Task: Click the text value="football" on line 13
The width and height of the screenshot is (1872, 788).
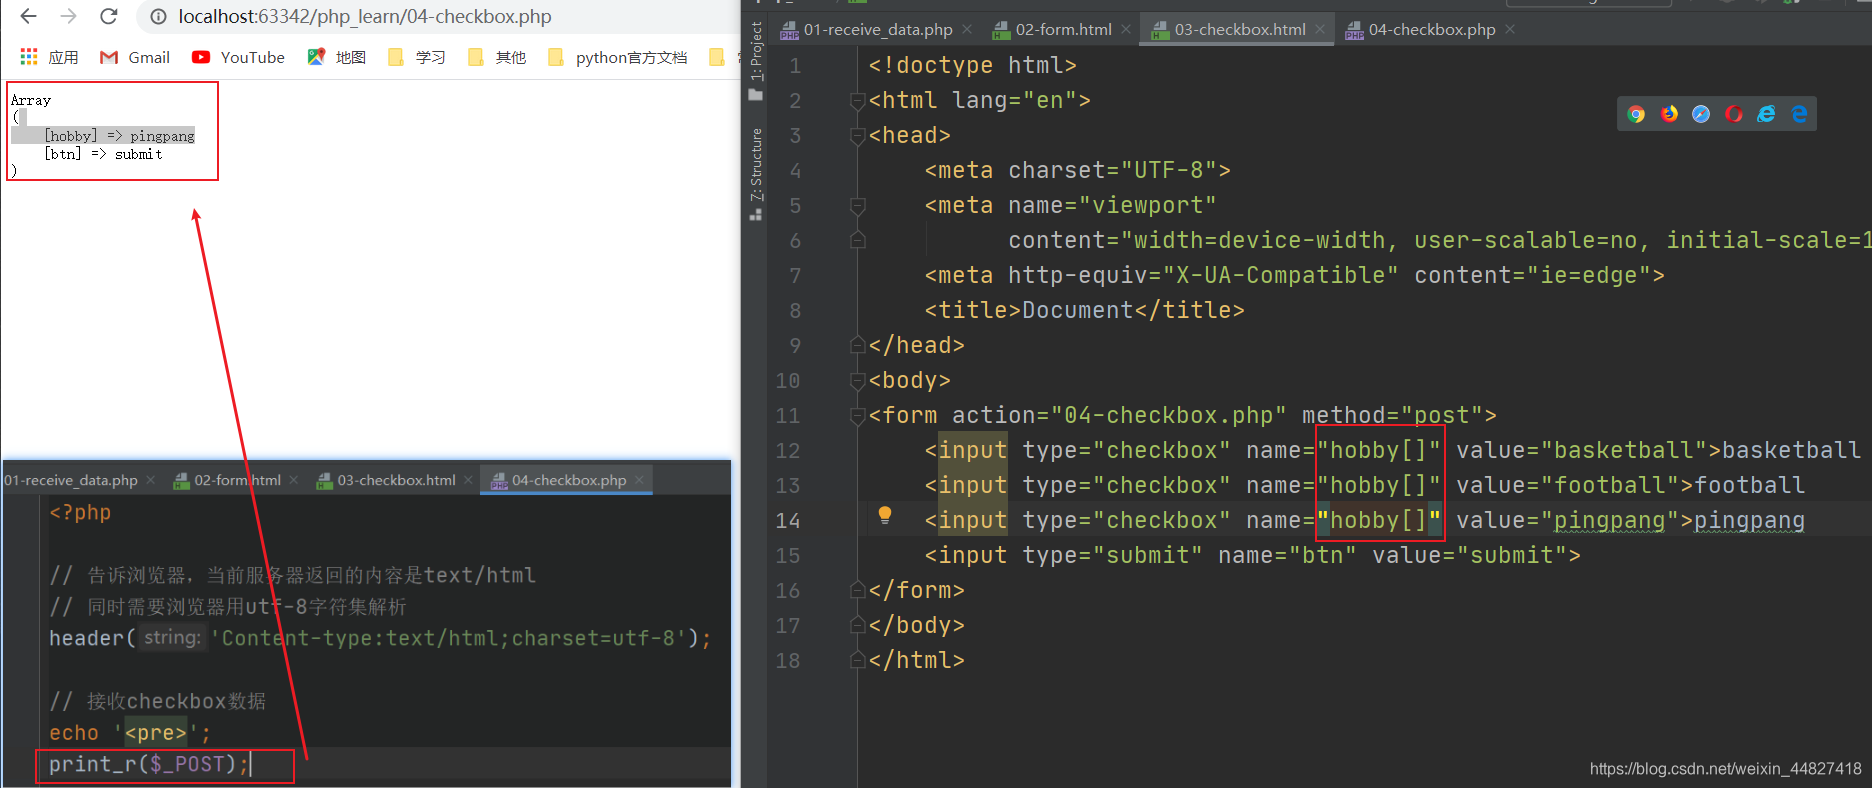Action: point(1568,486)
